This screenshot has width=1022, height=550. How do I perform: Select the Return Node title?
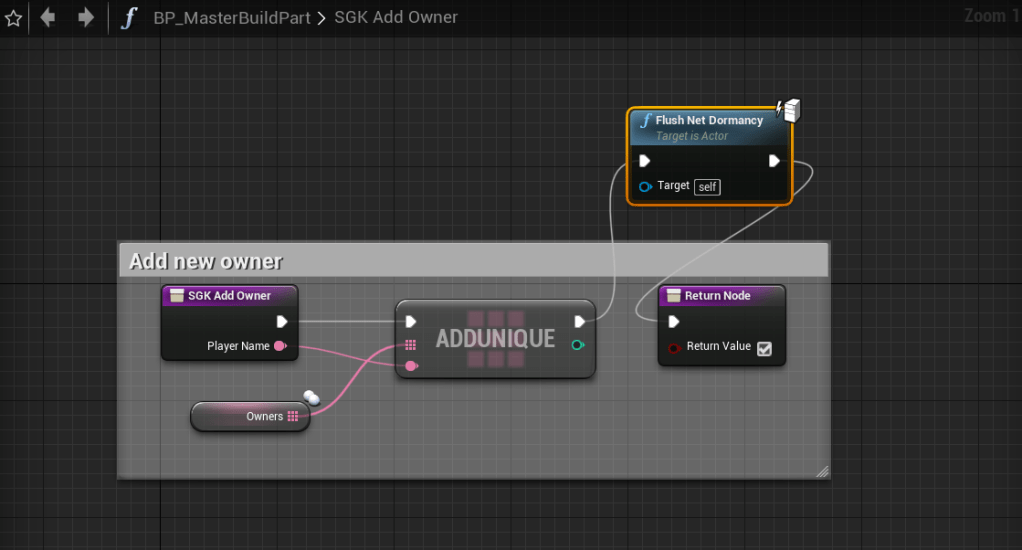717,296
